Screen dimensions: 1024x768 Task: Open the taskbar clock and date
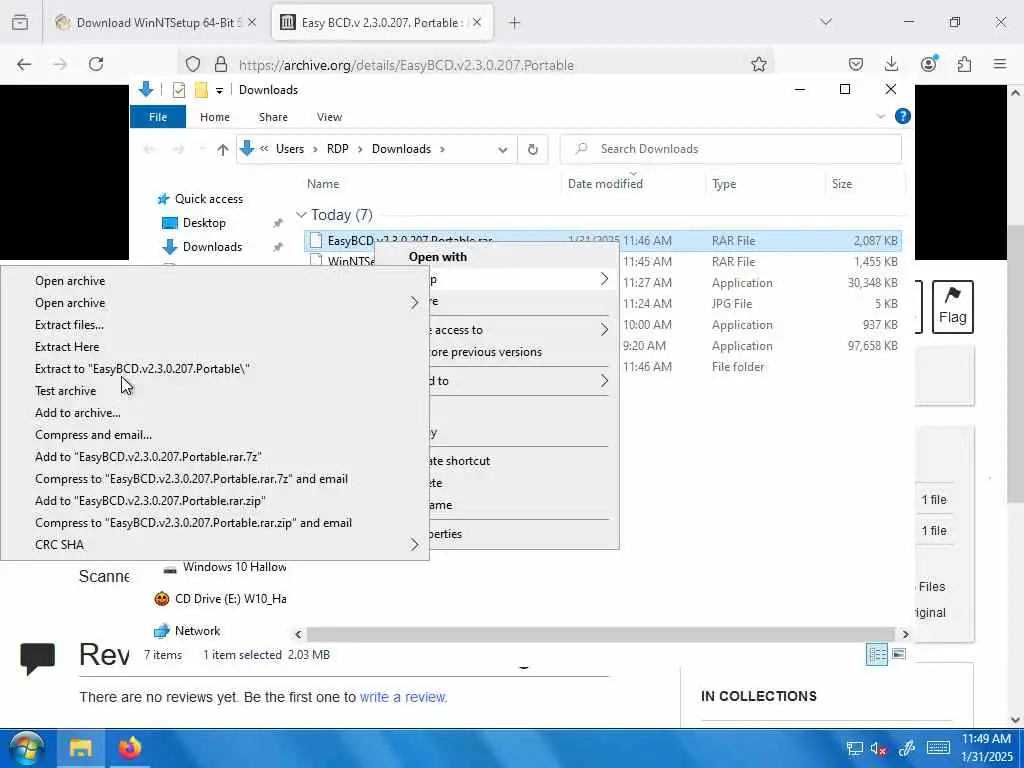[986, 748]
